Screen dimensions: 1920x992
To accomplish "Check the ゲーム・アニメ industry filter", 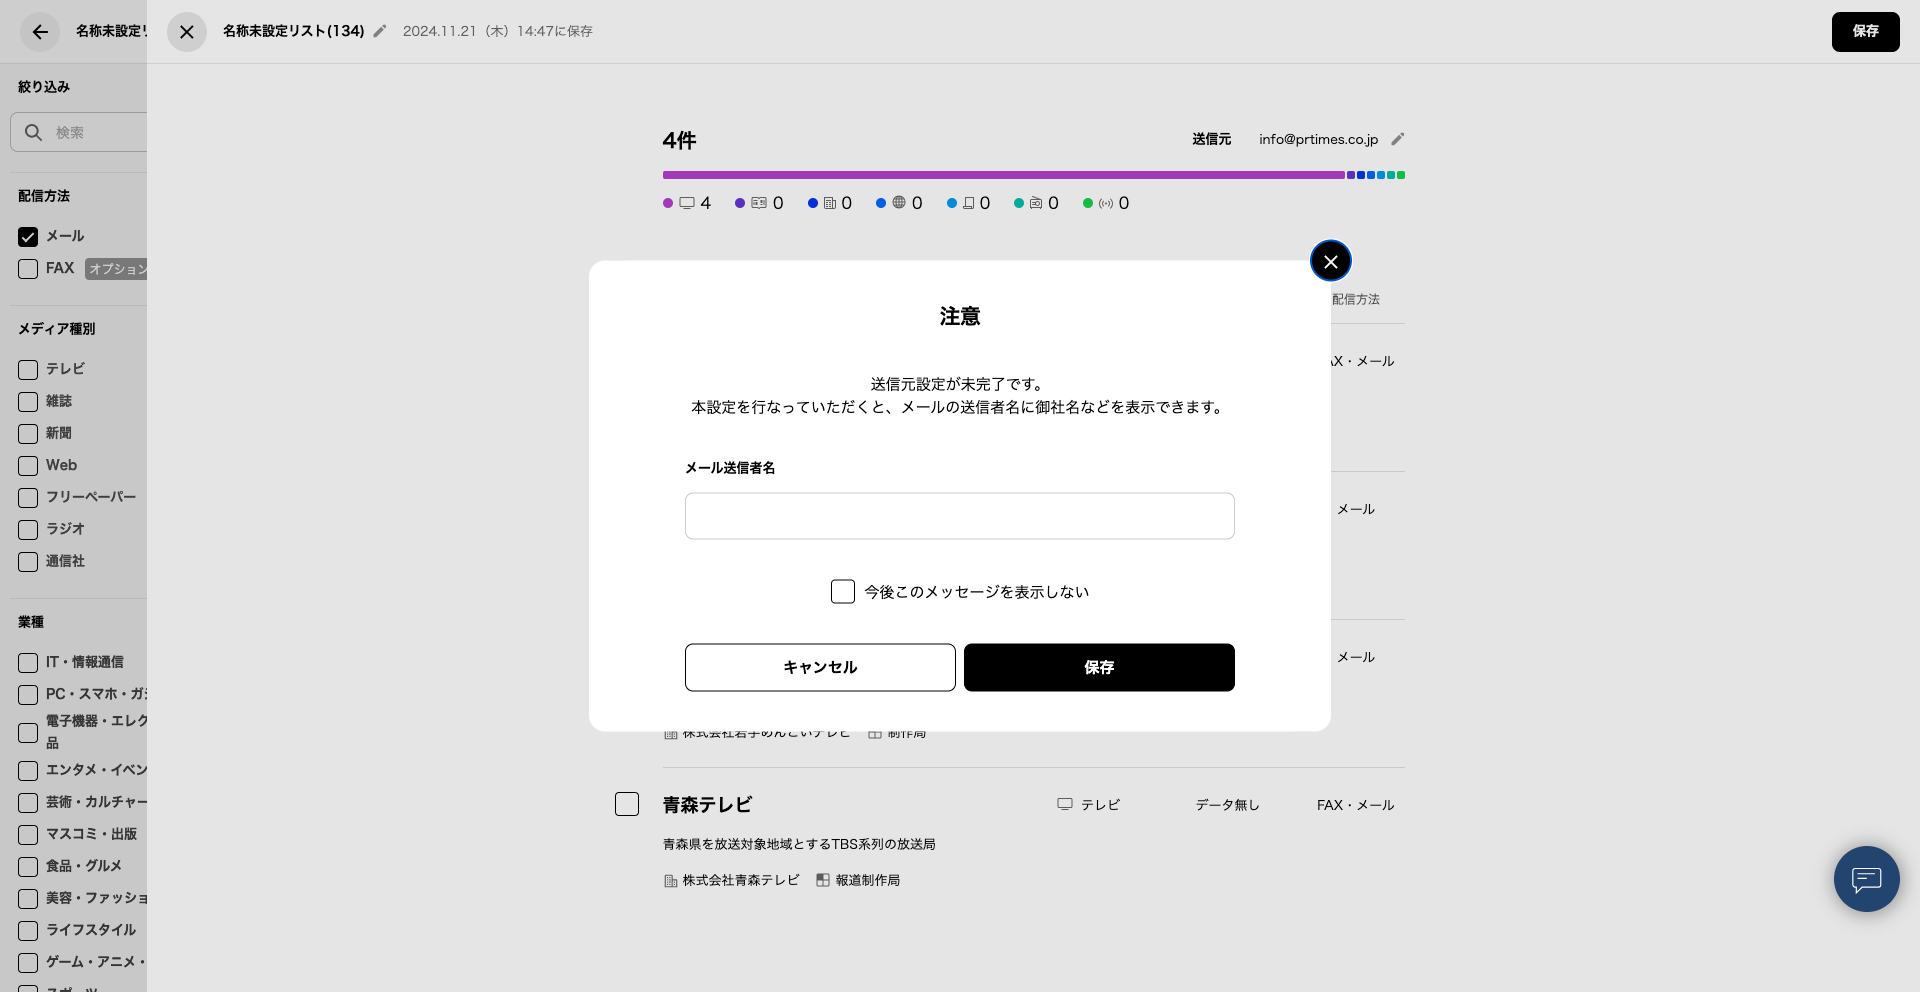I will coord(28,963).
